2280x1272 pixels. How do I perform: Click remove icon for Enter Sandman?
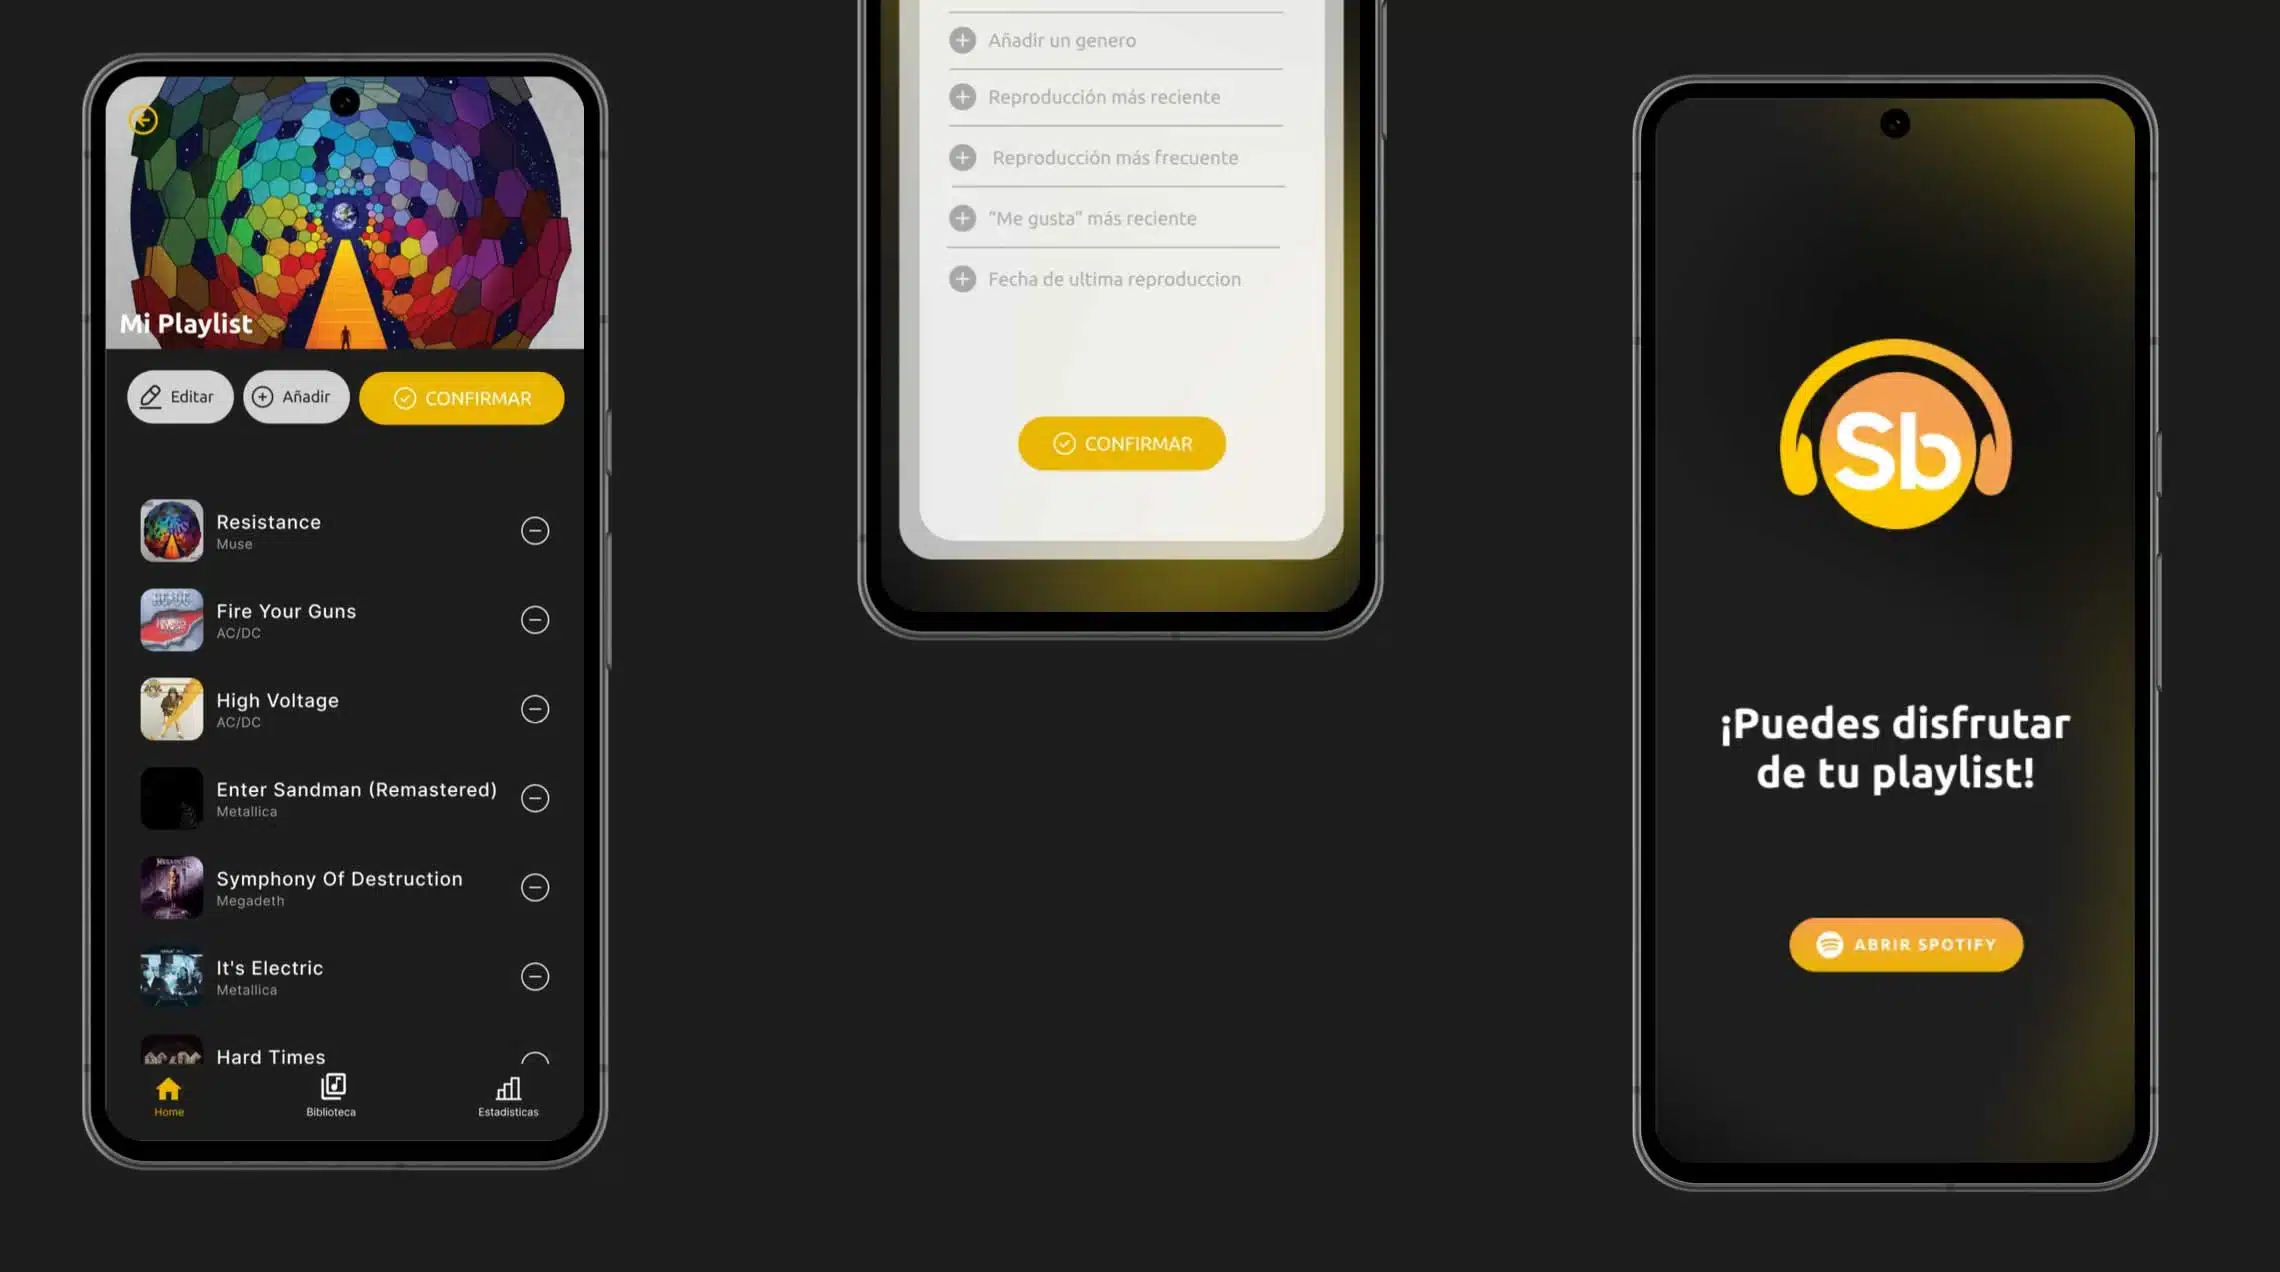pos(534,797)
